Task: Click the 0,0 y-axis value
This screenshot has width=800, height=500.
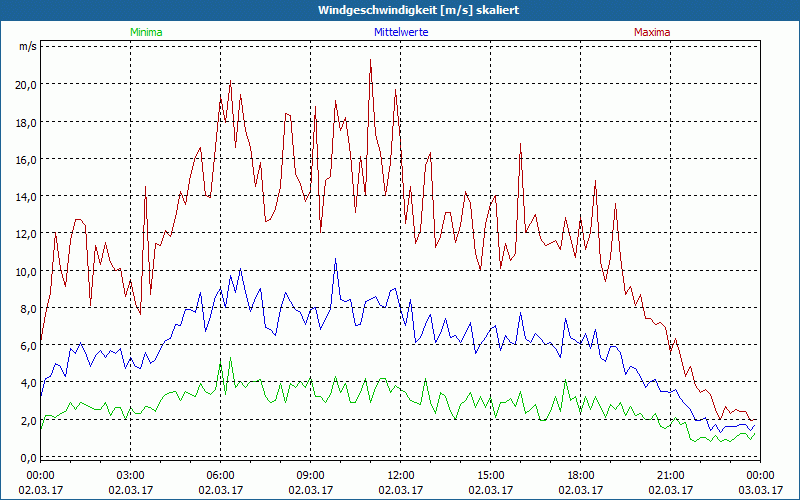Action: pyautogui.click(x=28, y=458)
